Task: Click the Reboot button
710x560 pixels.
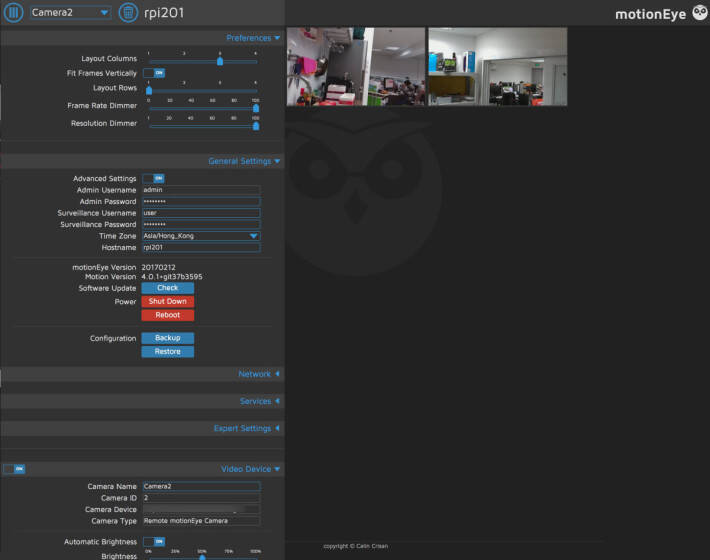Action: pos(168,315)
